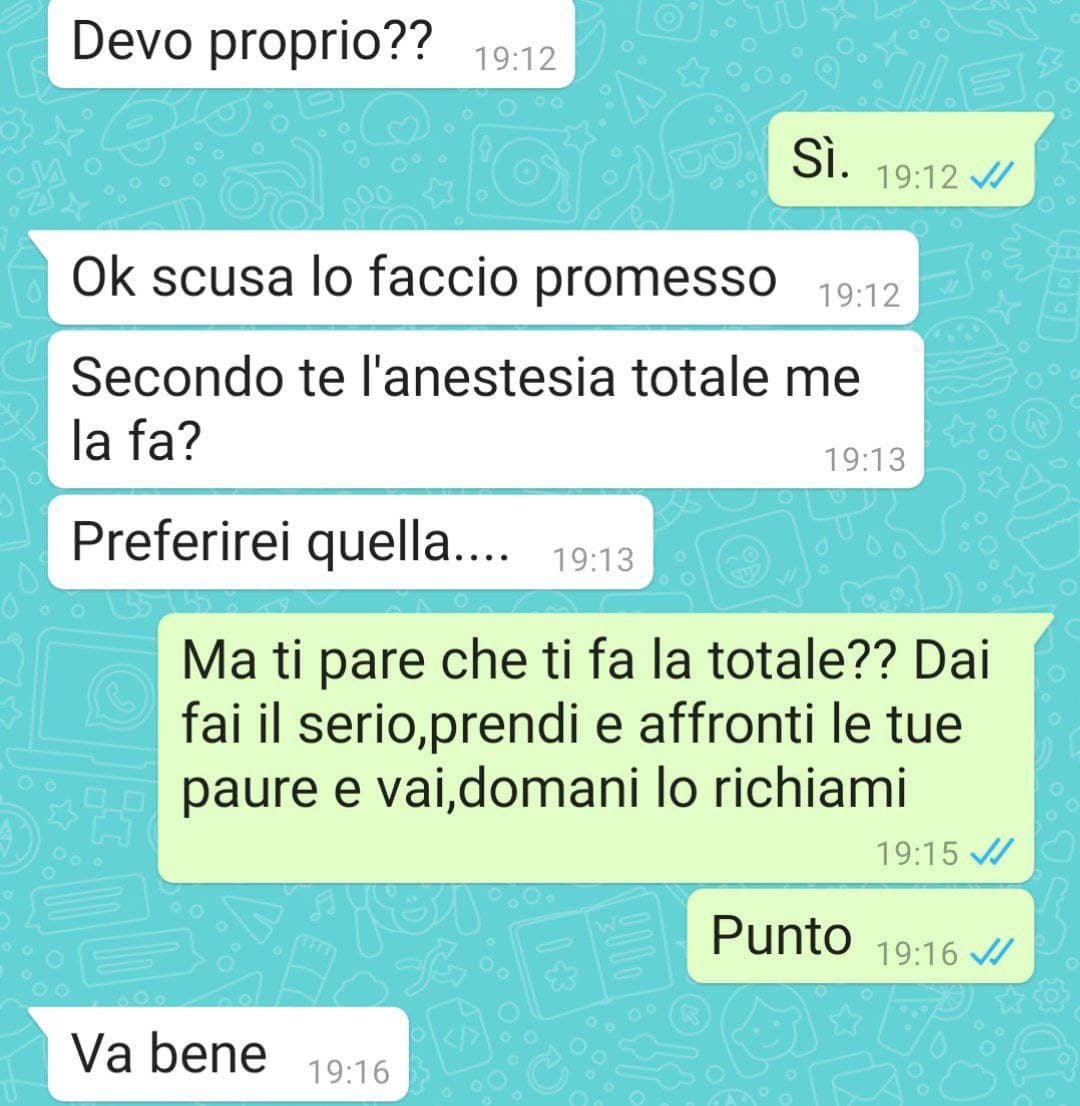This screenshot has width=1080, height=1106.
Task: Click the read receipt checkmarks beside 'Punto'
Action: click(992, 953)
